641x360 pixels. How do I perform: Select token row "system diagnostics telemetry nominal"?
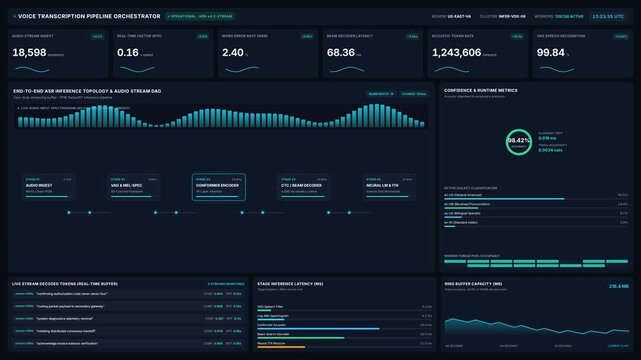128,318
